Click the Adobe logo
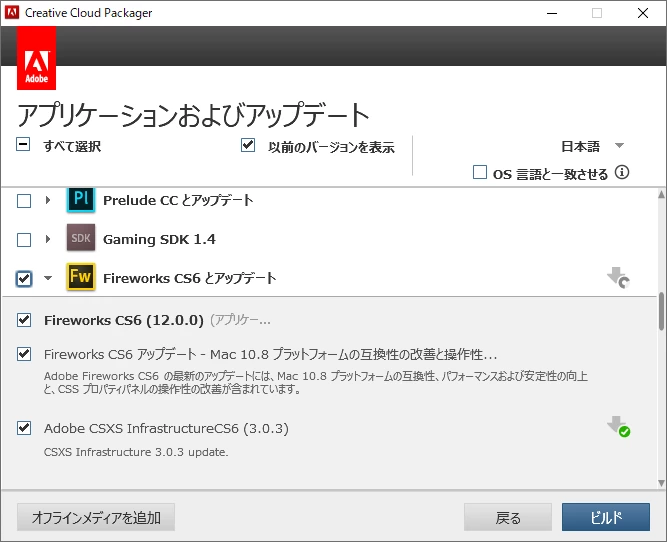 click(36, 58)
